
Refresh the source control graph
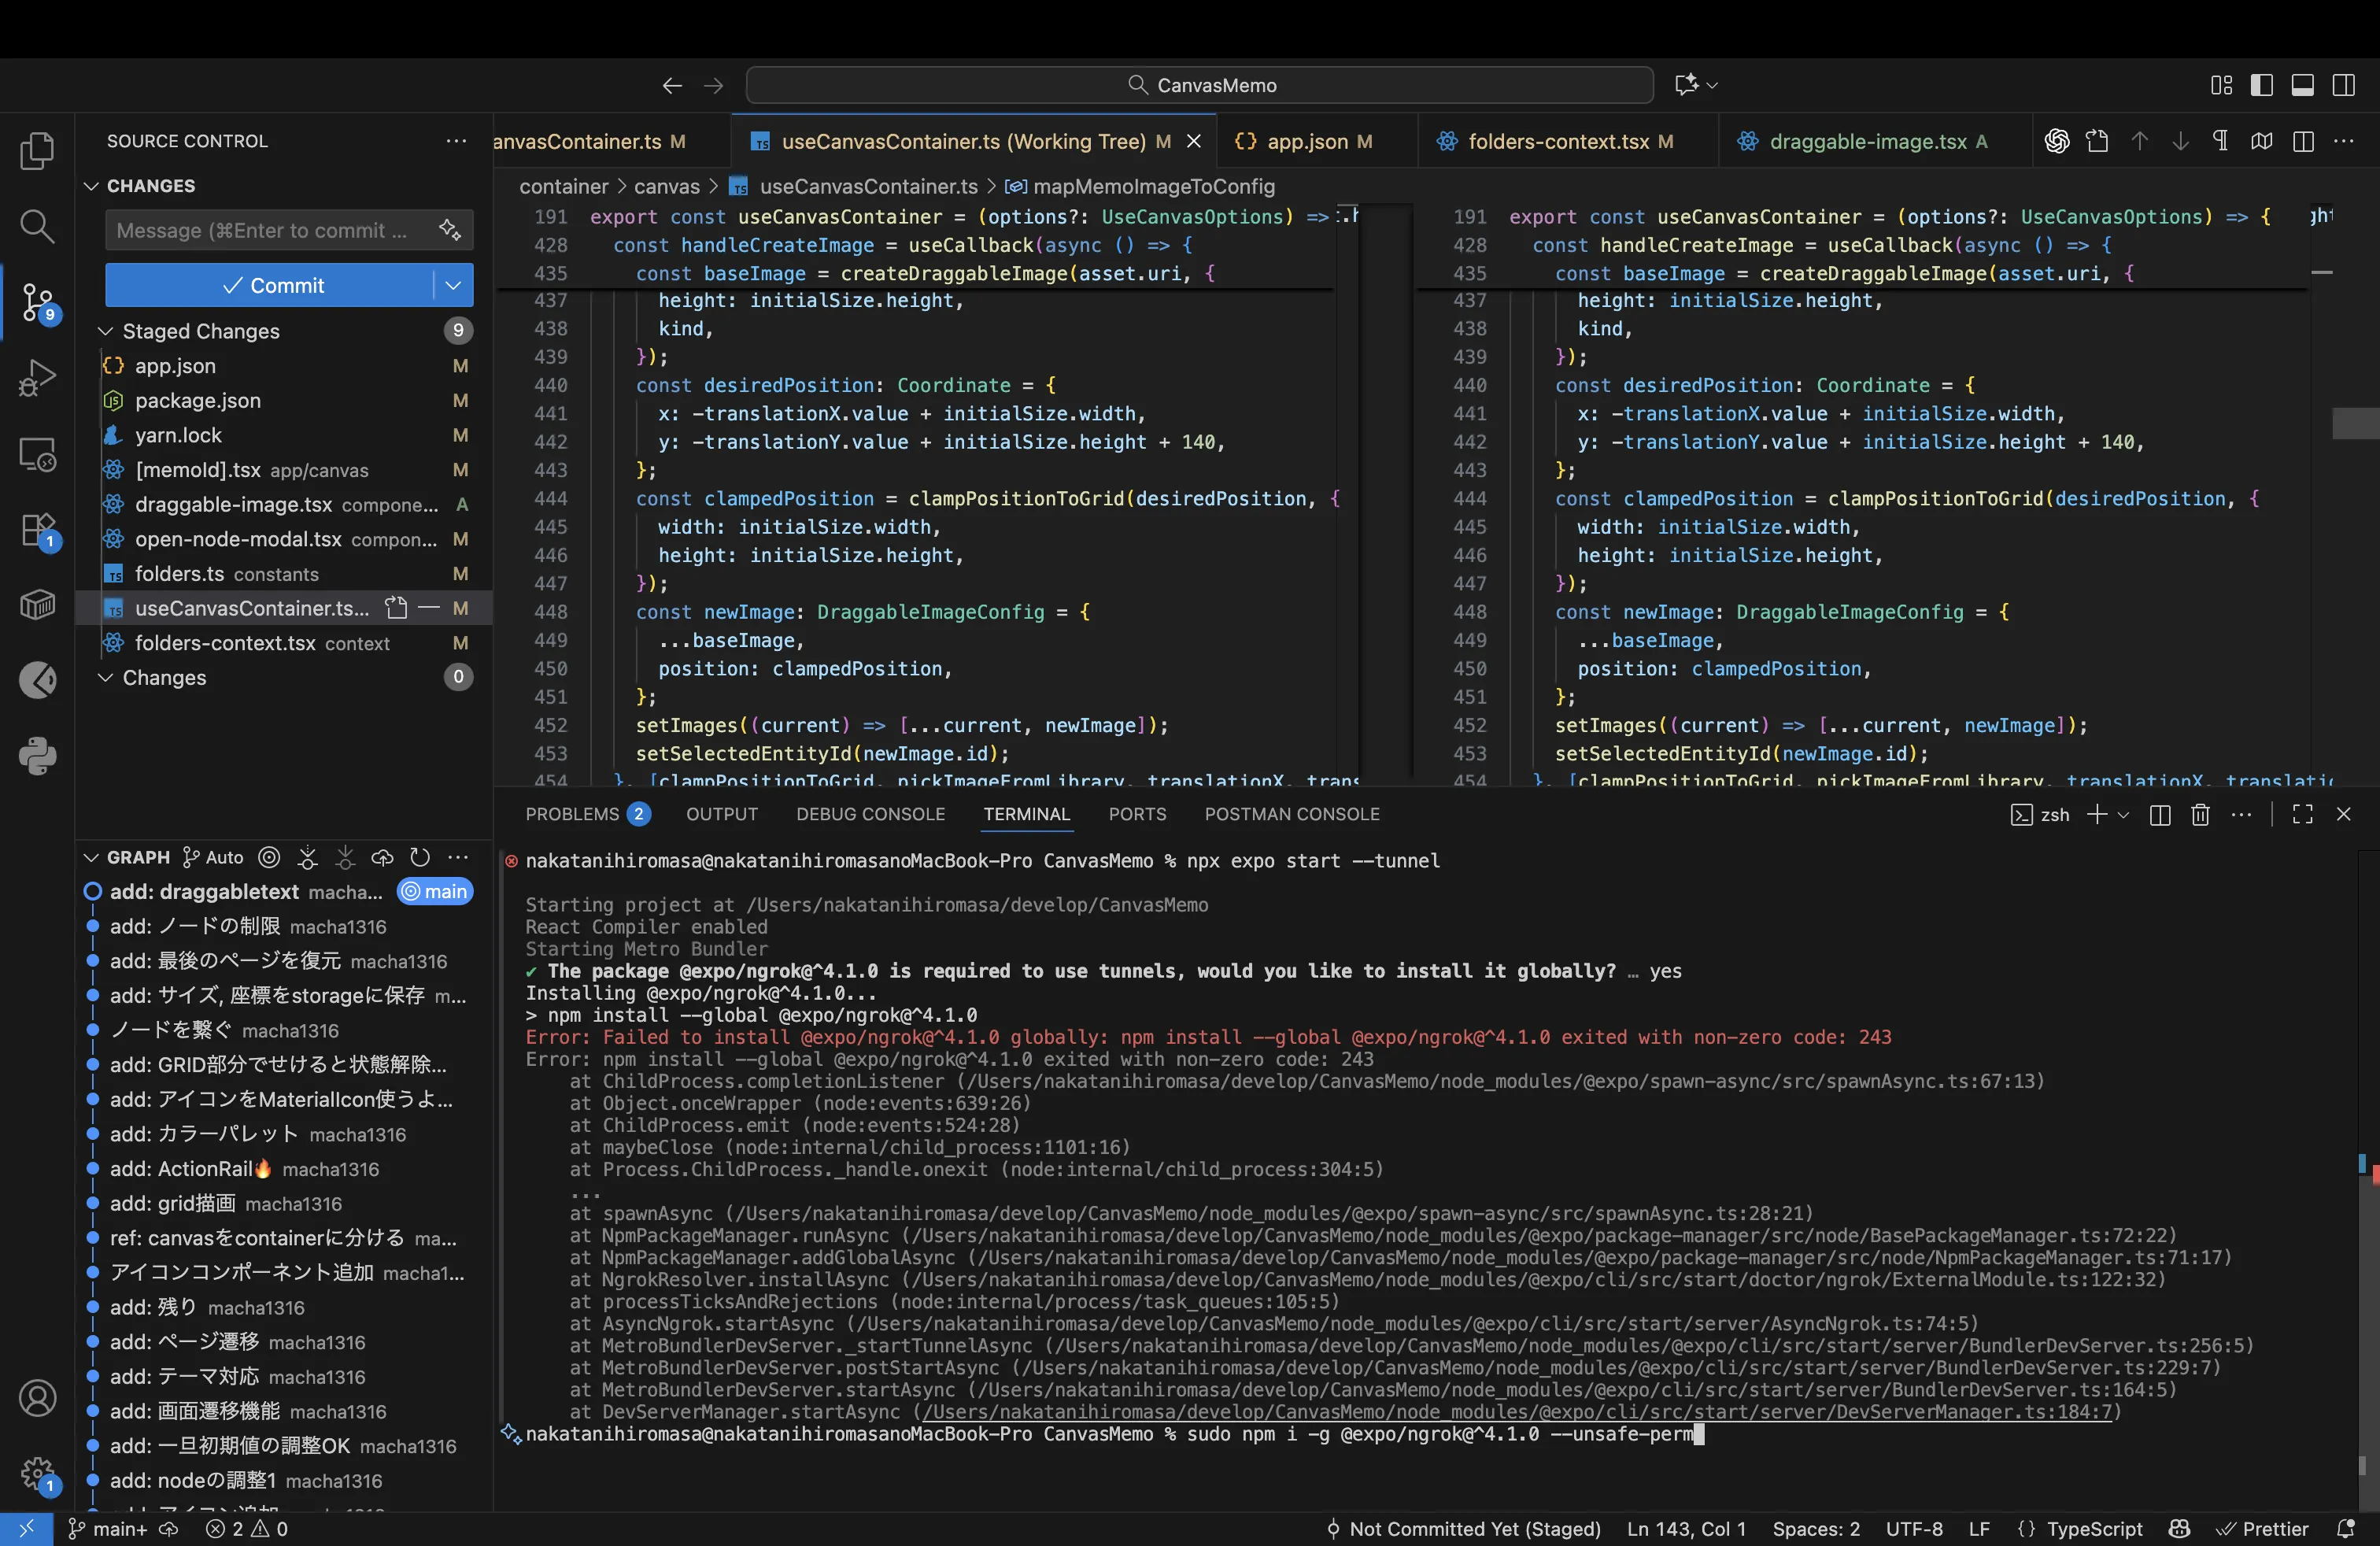pos(420,857)
